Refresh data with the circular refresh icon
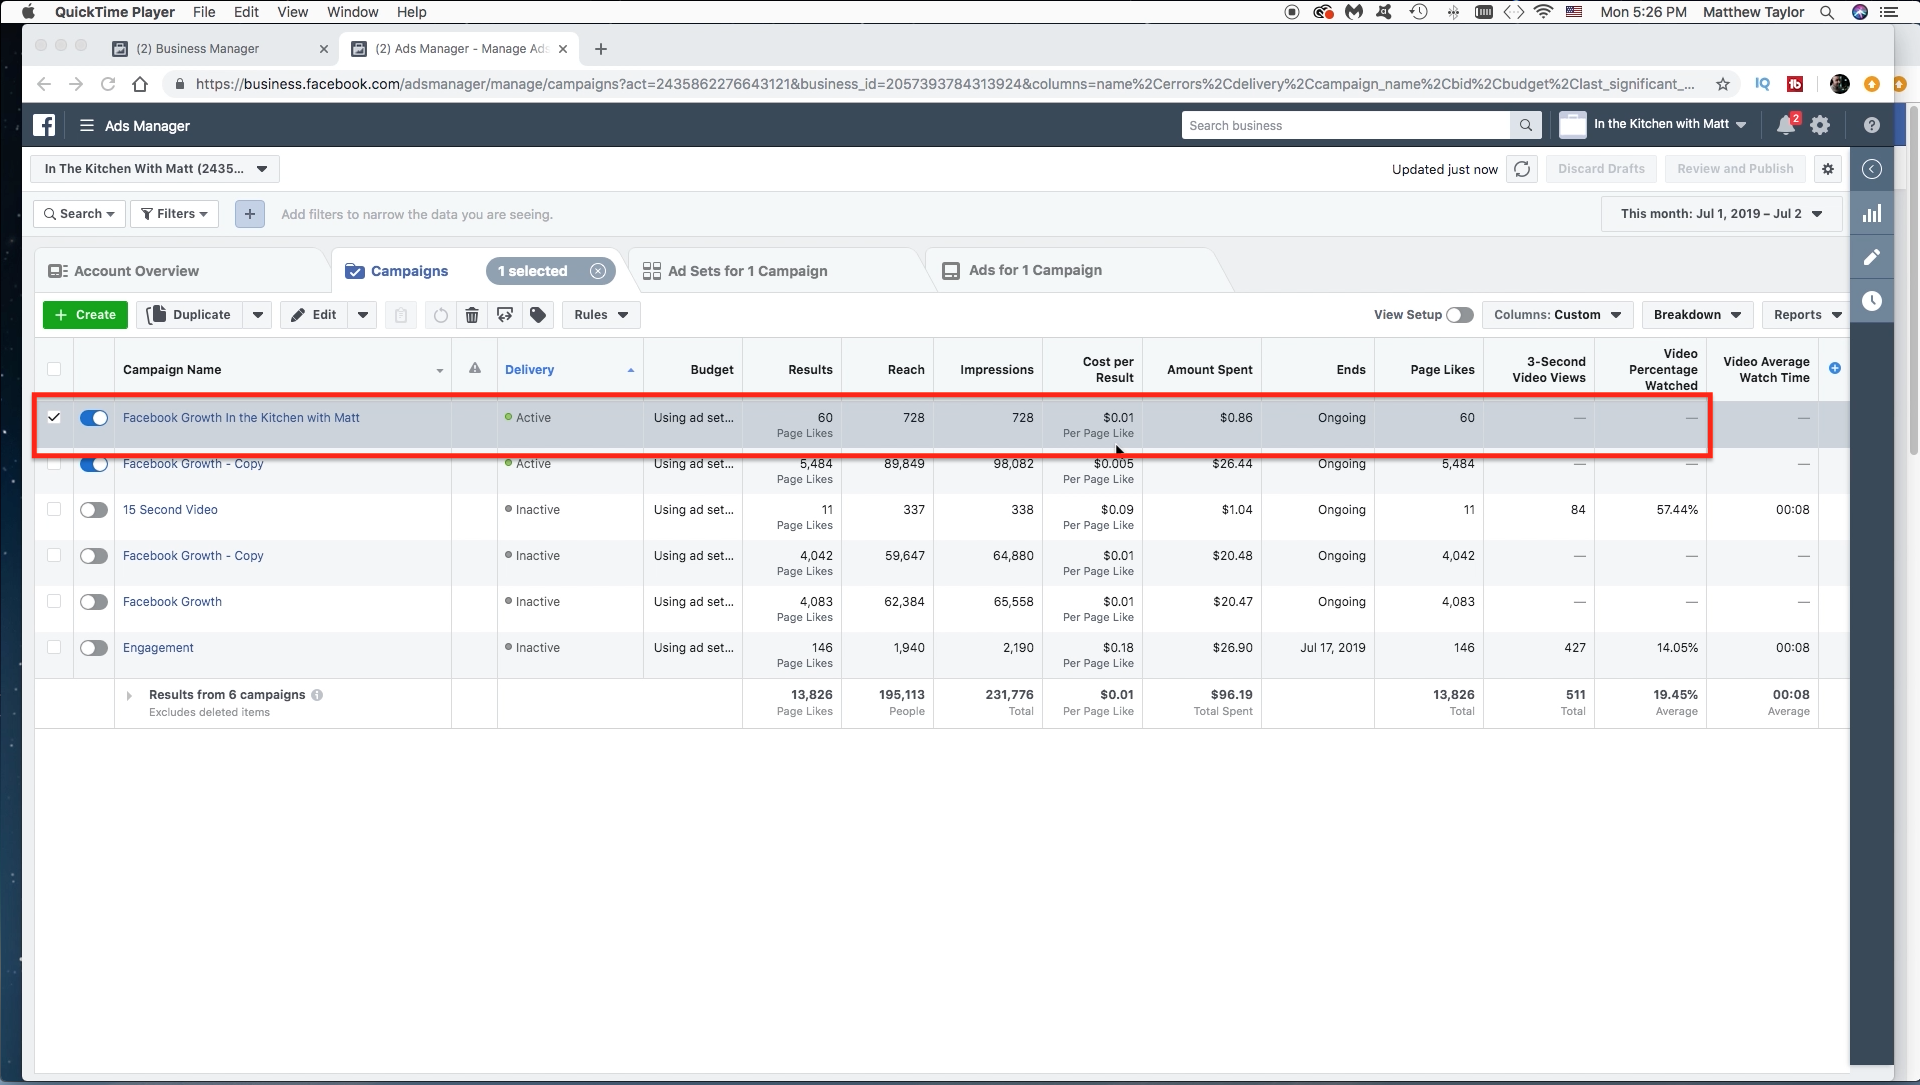The image size is (1920, 1085). tap(1522, 169)
